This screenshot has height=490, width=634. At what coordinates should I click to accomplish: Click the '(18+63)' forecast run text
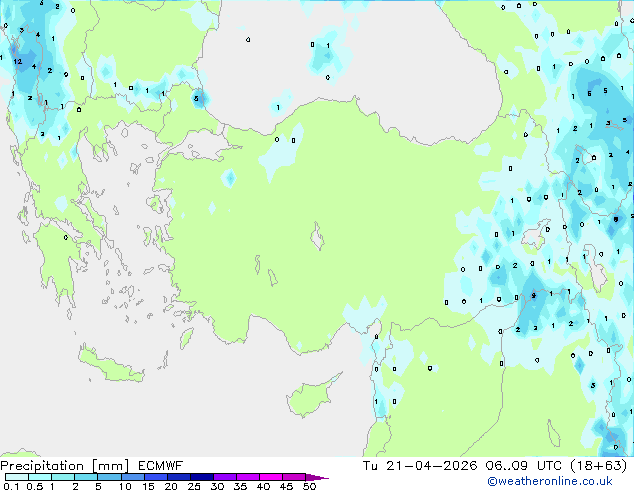[x=598, y=466]
